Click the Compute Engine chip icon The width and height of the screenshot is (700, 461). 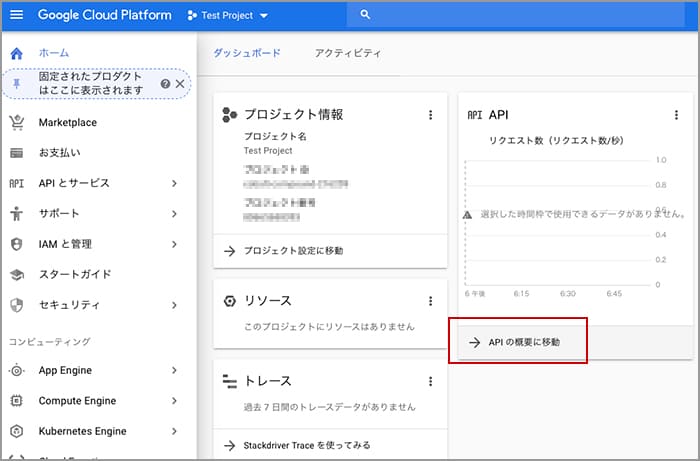point(17,401)
